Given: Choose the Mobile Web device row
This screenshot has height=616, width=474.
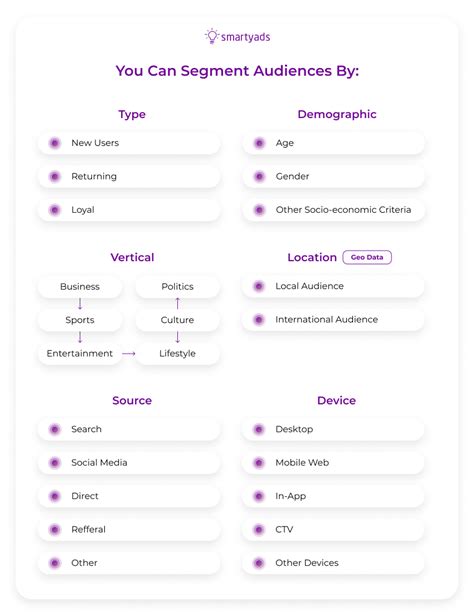Looking at the screenshot, I should tap(333, 462).
